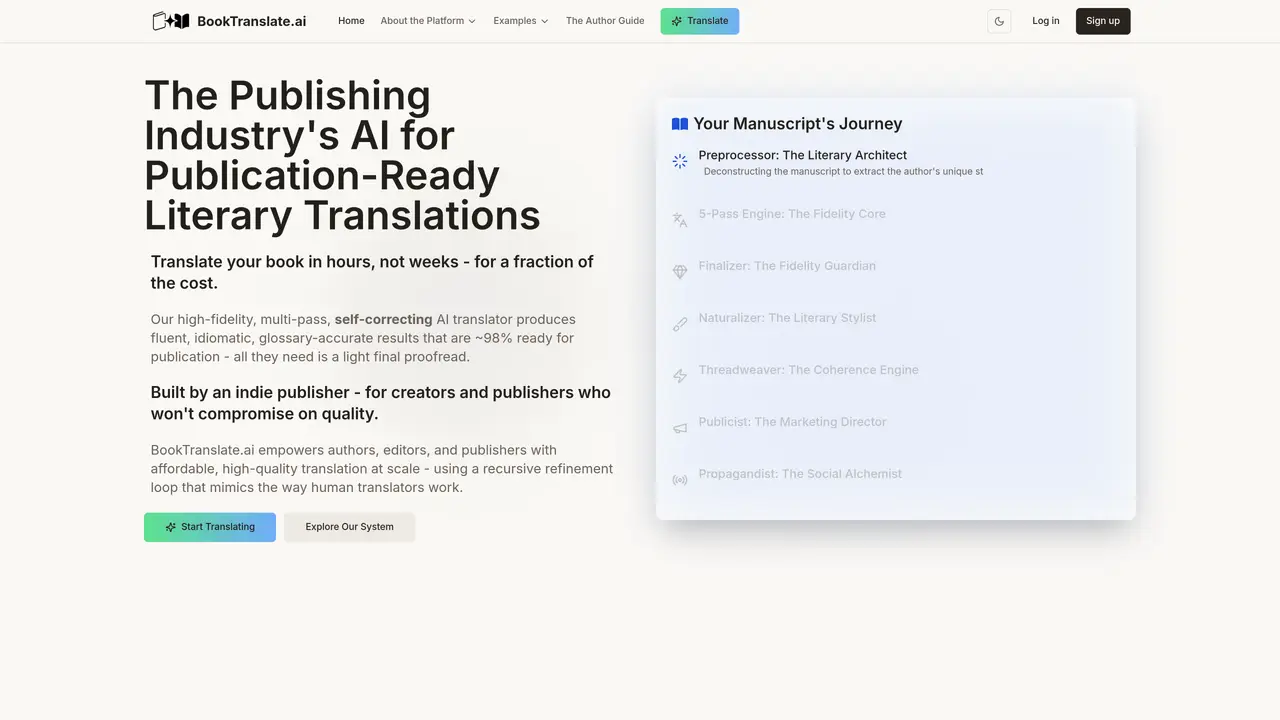Click the bold self-correcting text

pos(384,320)
